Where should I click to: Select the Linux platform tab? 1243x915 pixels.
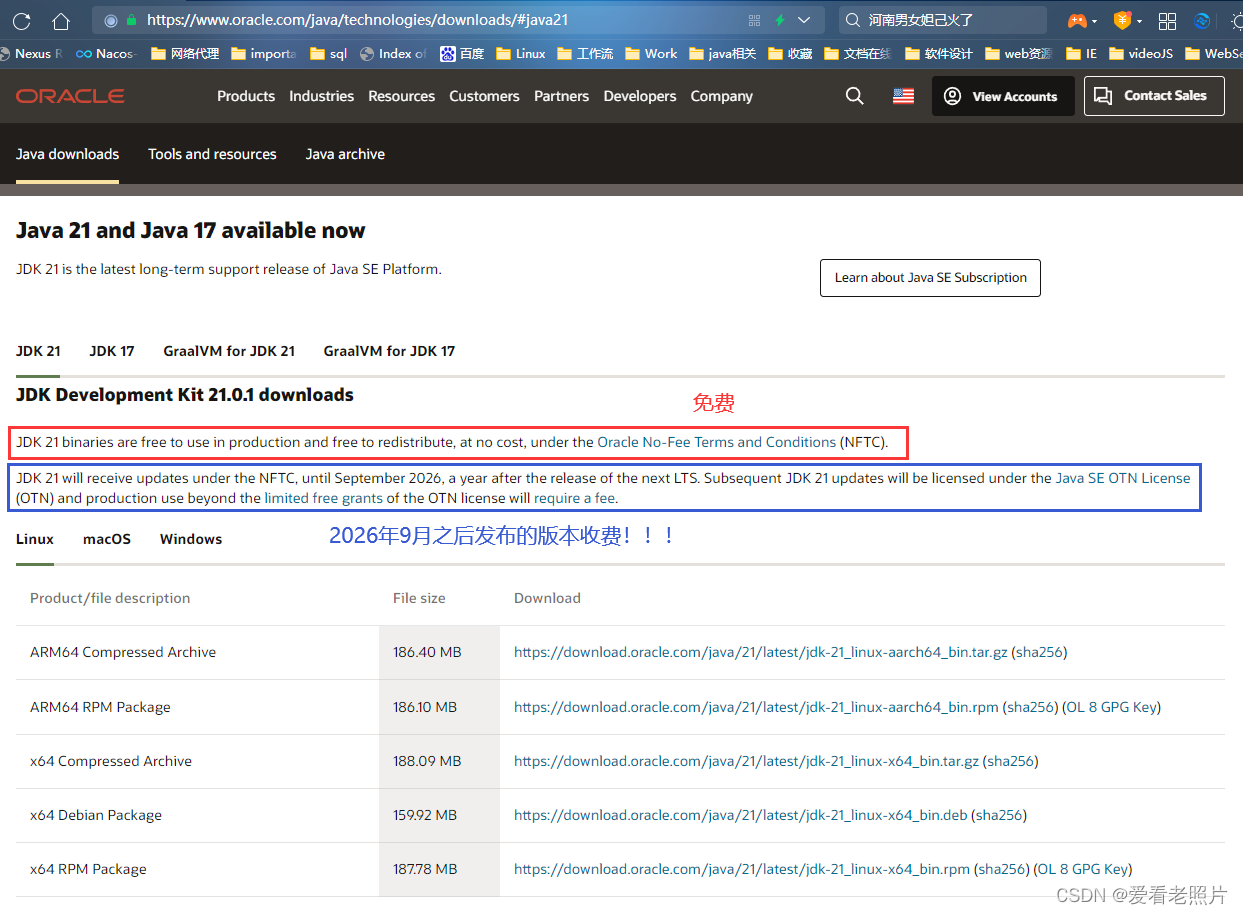pyautogui.click(x=35, y=539)
